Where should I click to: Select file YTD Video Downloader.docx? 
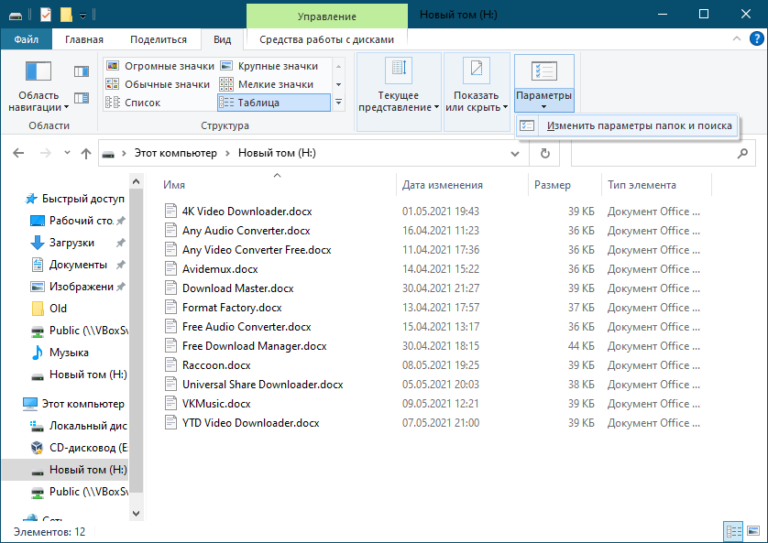pyautogui.click(x=250, y=423)
